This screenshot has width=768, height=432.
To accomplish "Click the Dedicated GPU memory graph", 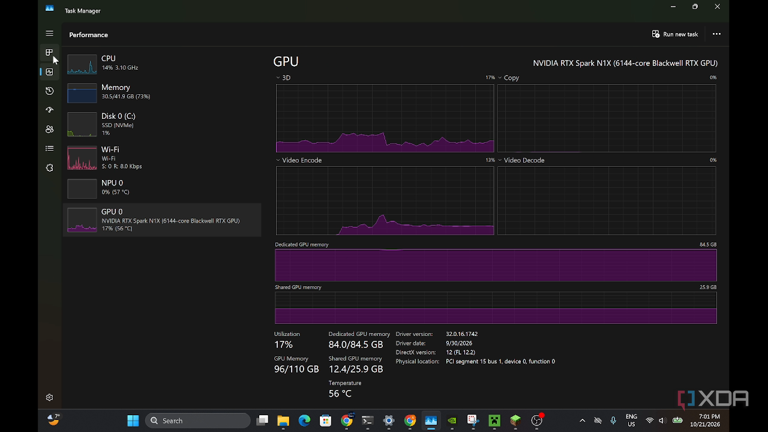I will 496,265.
